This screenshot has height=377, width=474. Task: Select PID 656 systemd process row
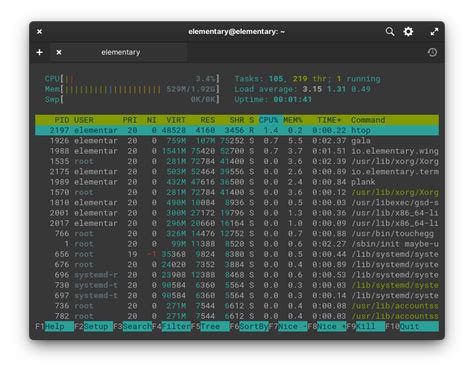pyautogui.click(x=237, y=254)
